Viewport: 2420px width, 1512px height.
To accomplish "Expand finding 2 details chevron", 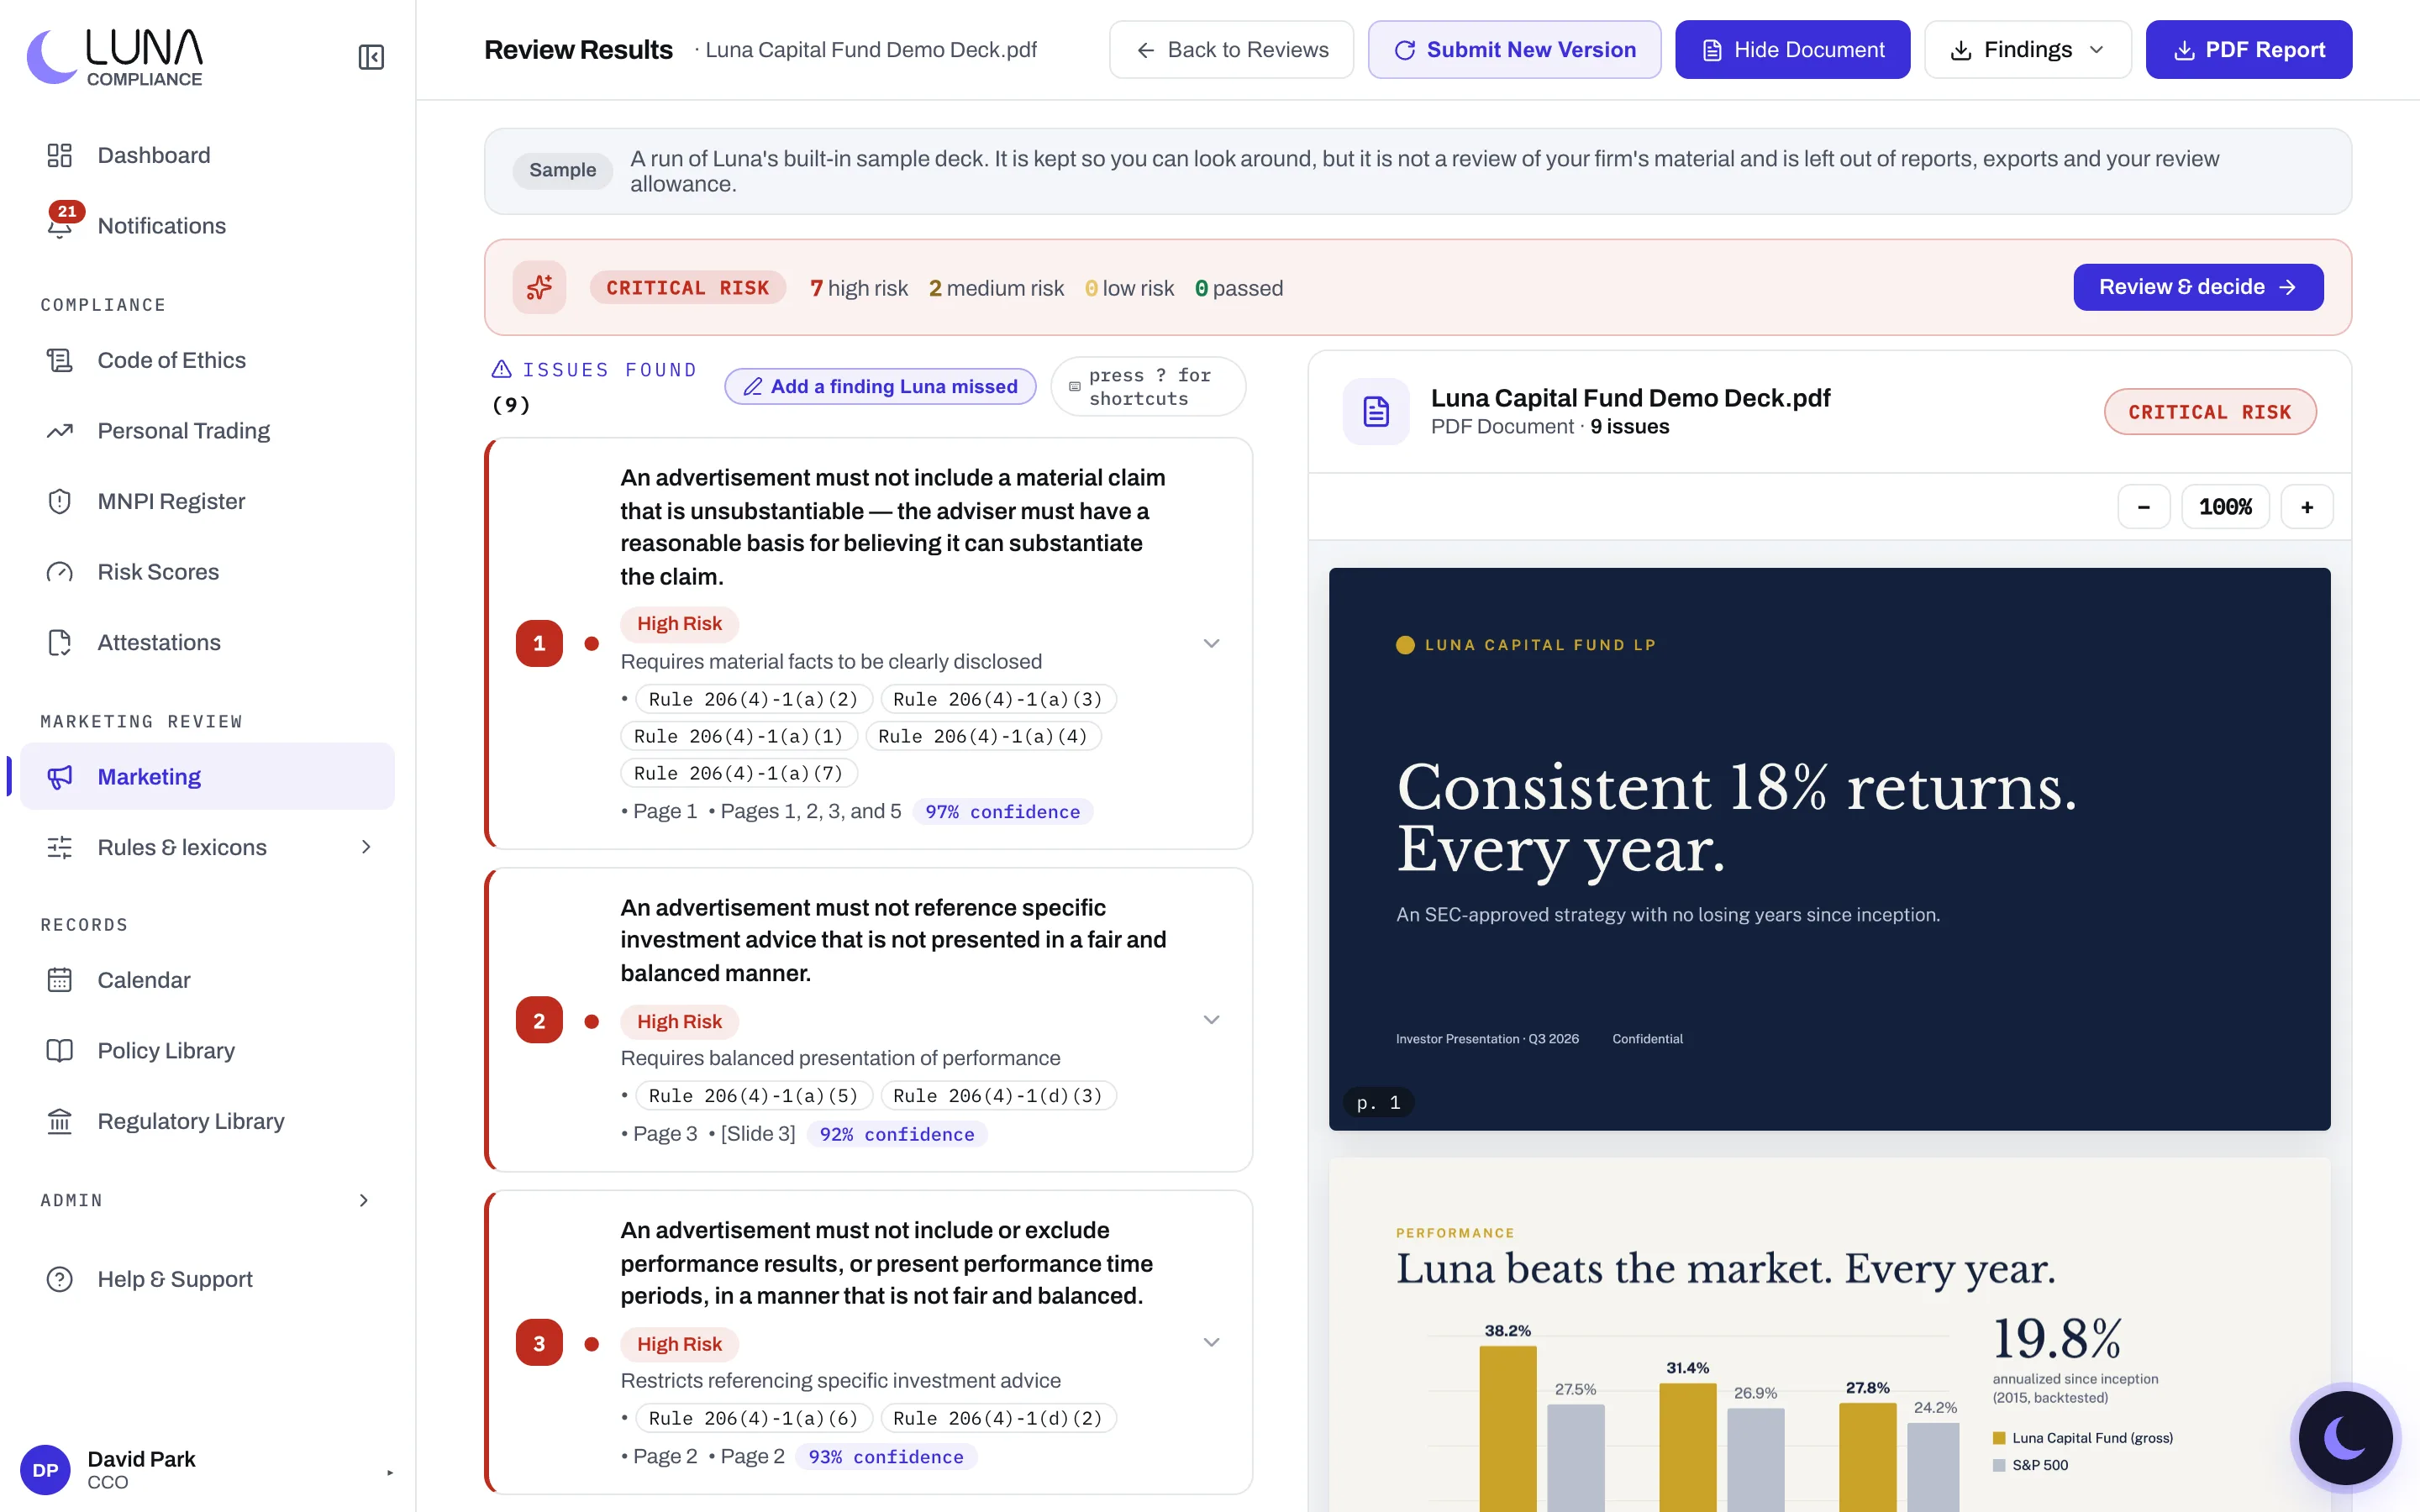I will (1211, 1020).
